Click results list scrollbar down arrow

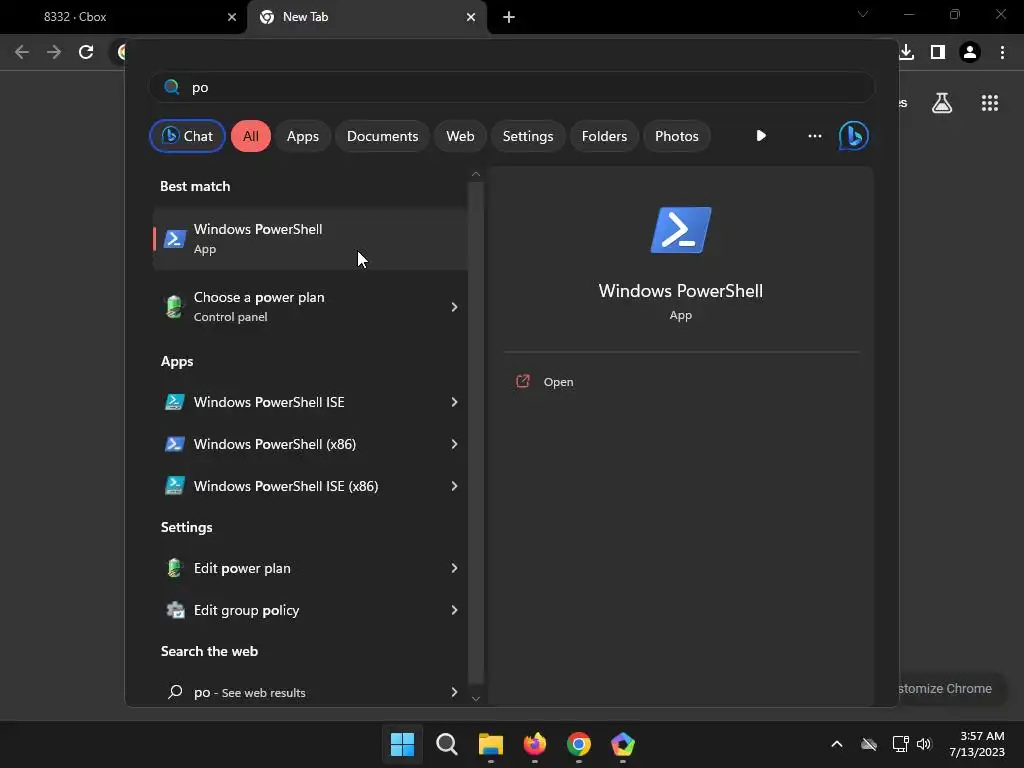(x=475, y=698)
